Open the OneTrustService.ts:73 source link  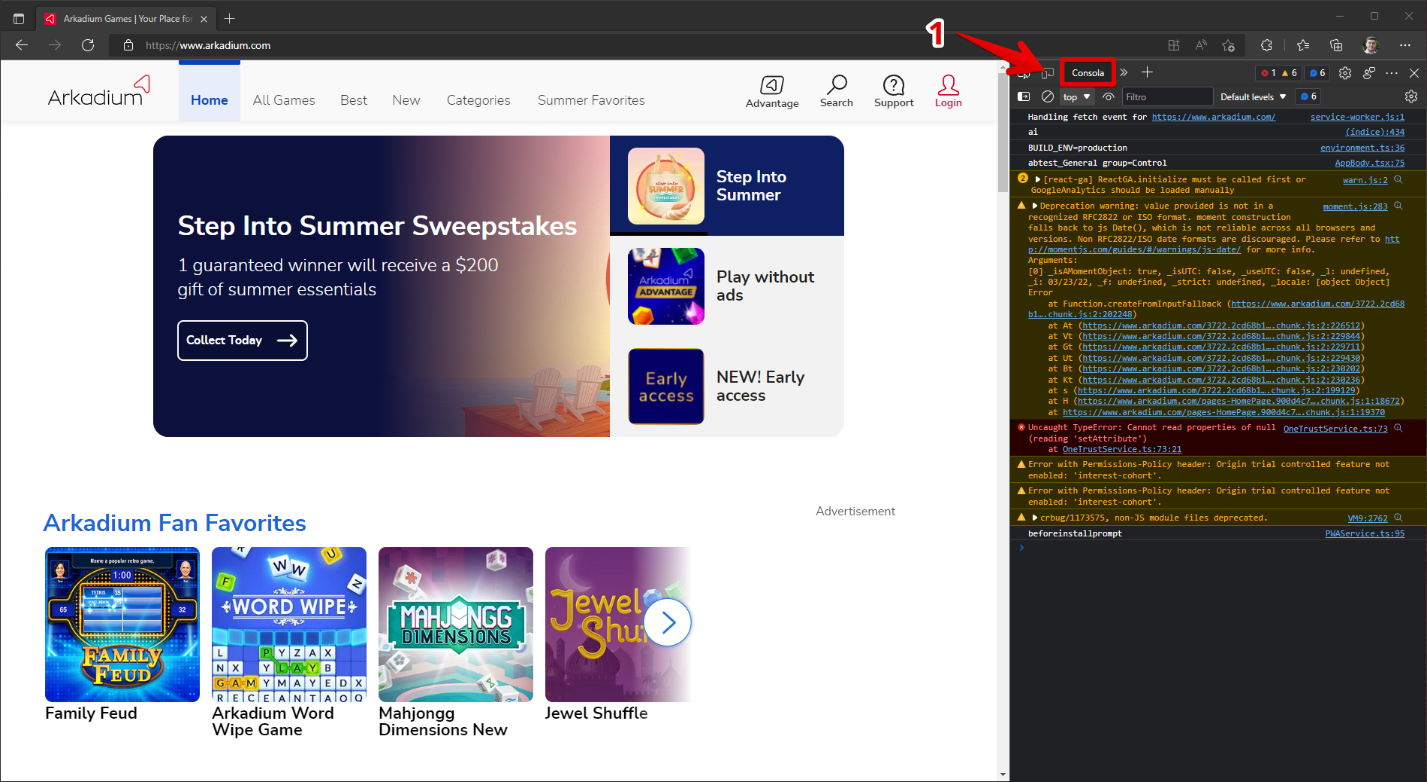click(x=1335, y=428)
